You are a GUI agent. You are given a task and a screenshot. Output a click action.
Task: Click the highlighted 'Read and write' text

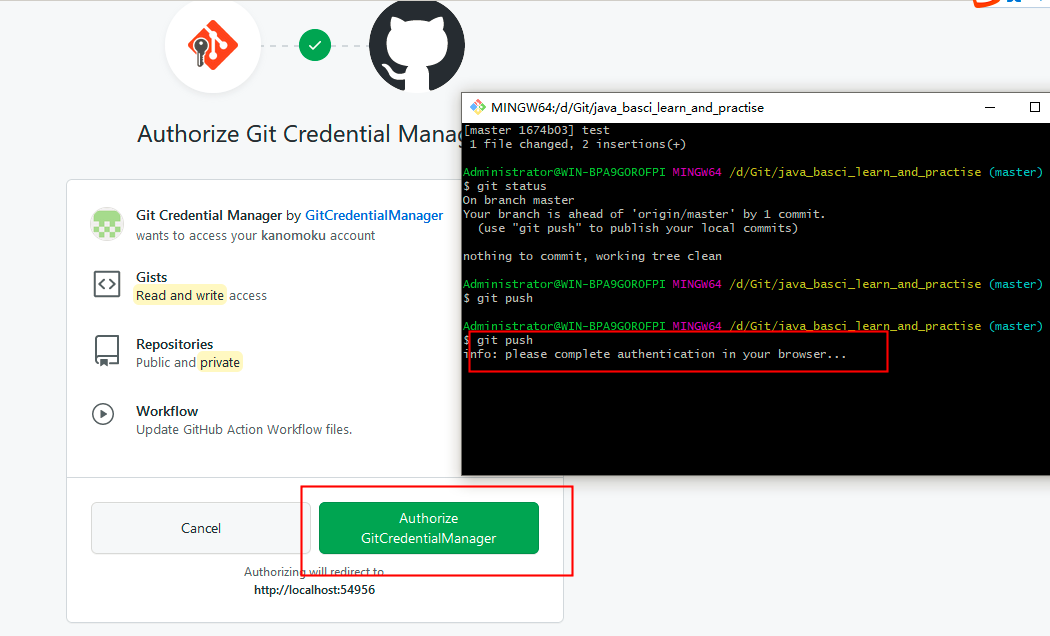pyautogui.click(x=180, y=295)
